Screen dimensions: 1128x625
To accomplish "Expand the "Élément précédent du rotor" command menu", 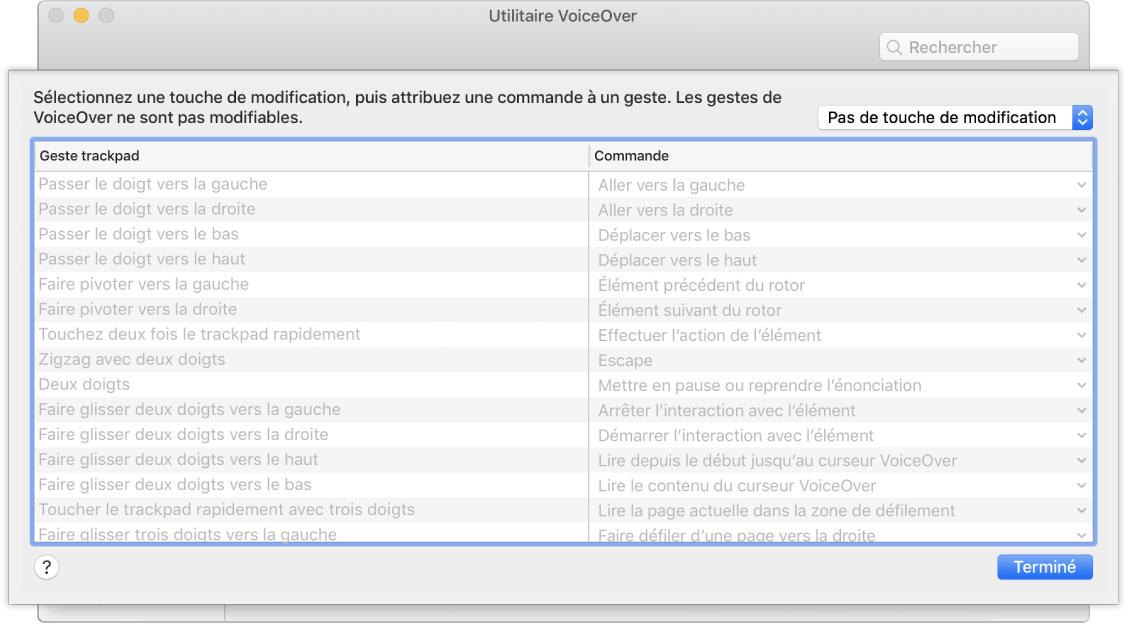I will (1081, 284).
